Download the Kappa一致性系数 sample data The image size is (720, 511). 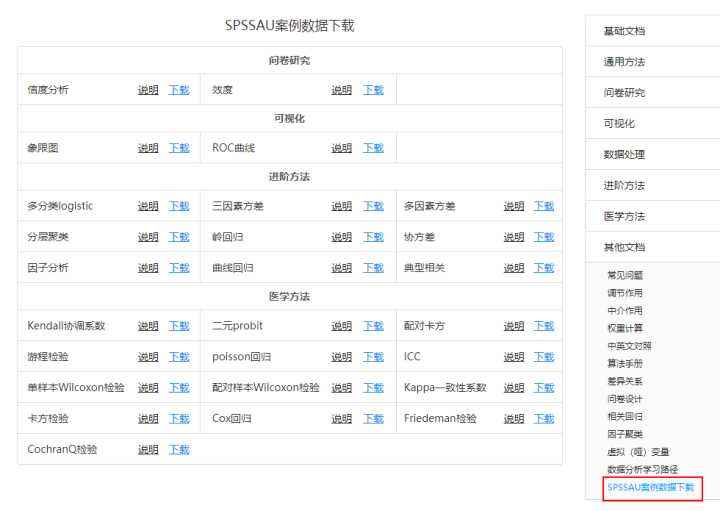[x=544, y=387]
